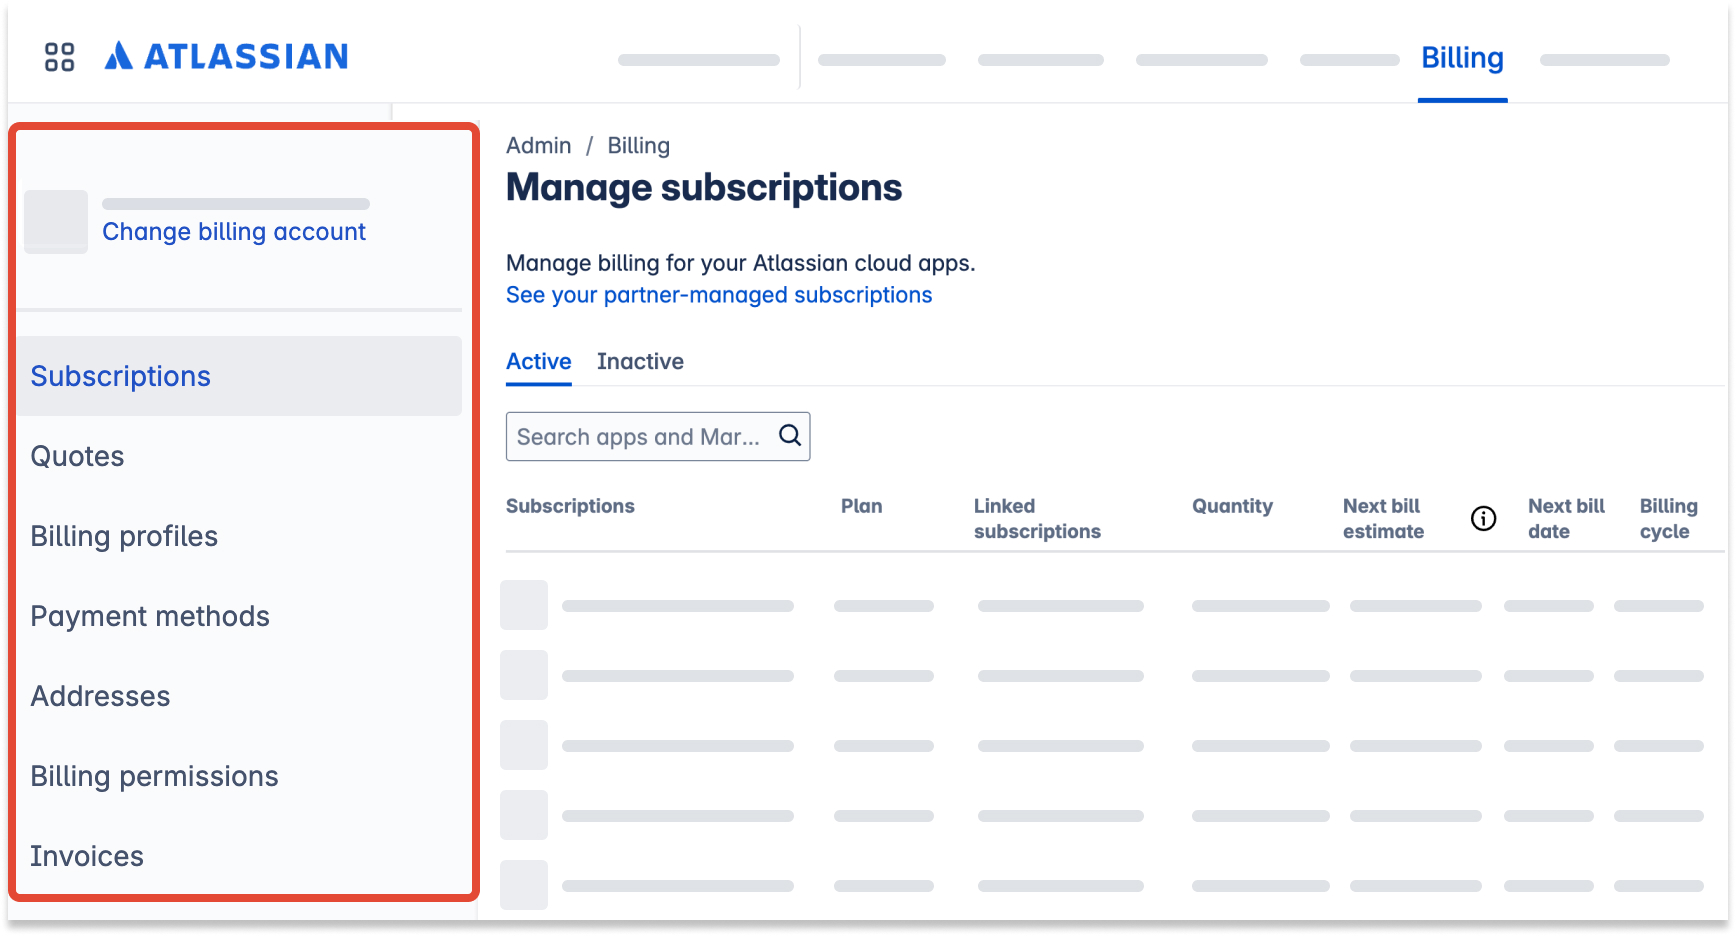Viewport: 1736px width, 936px height.
Task: Open Payment methods page
Action: click(150, 616)
